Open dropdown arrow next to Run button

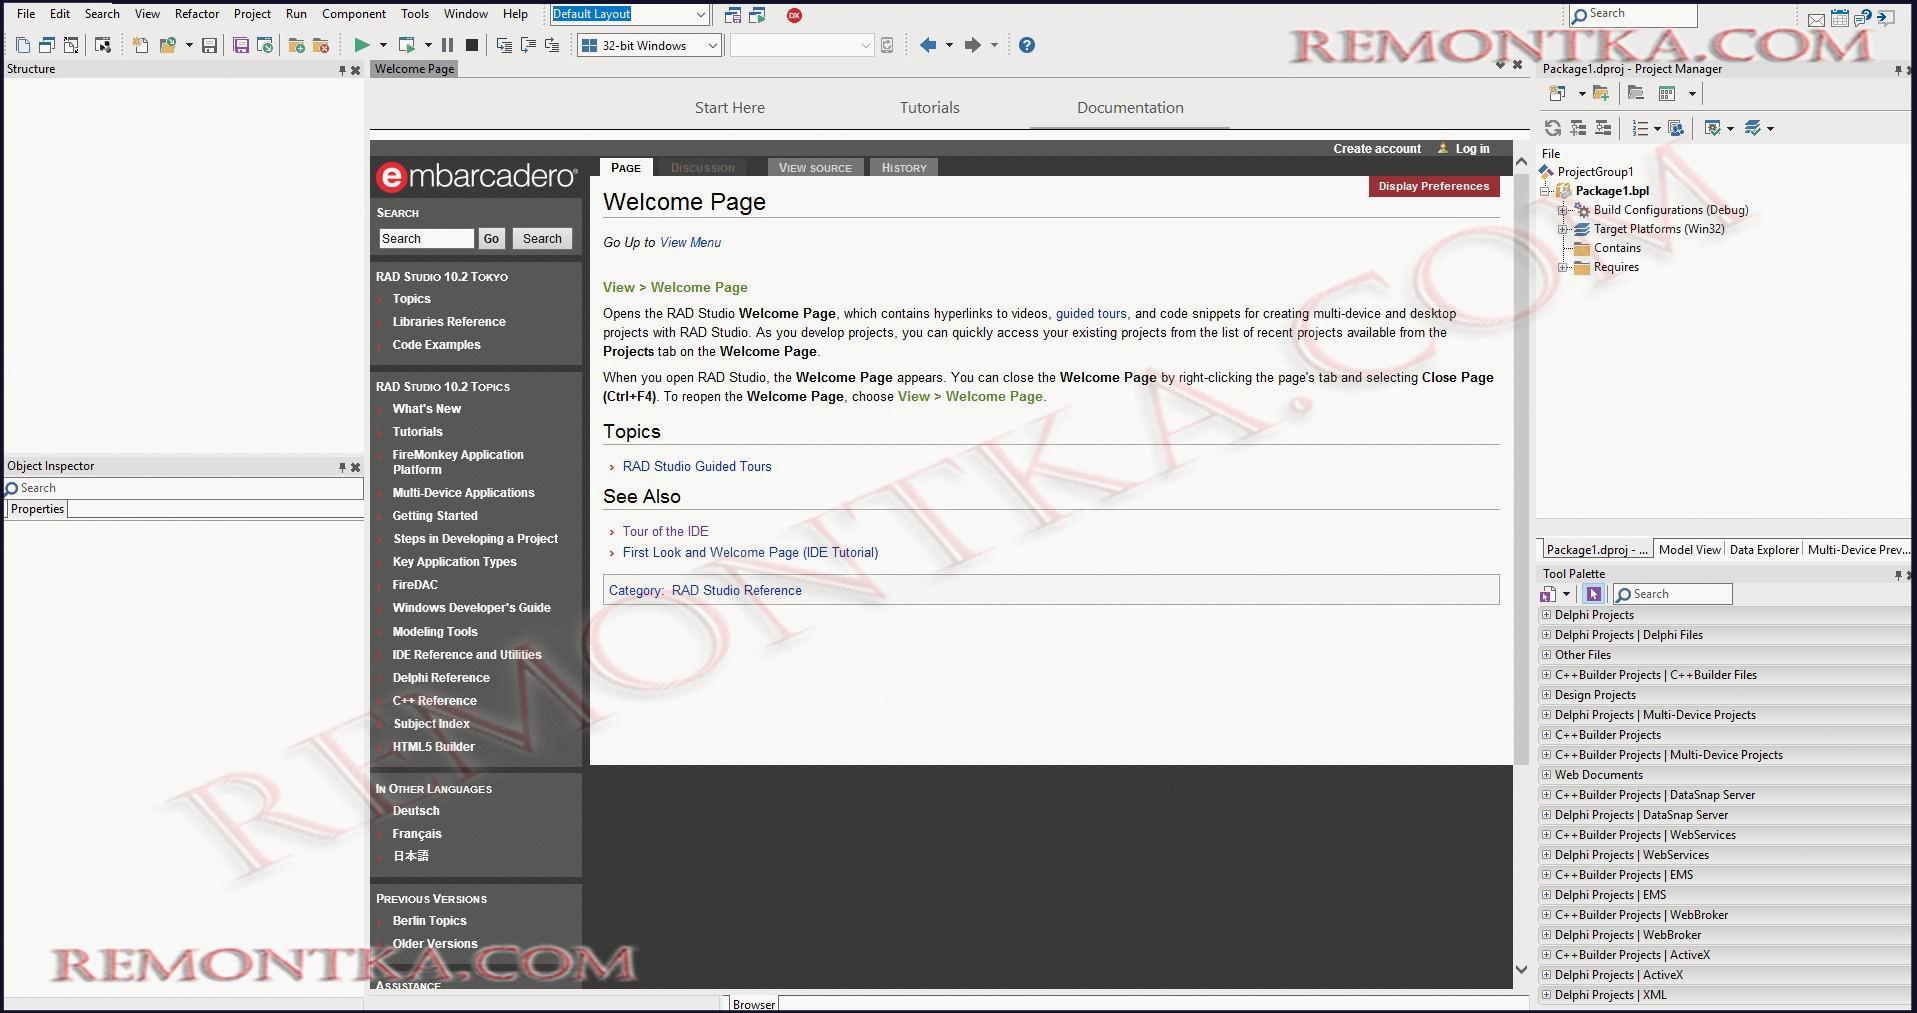coord(383,45)
